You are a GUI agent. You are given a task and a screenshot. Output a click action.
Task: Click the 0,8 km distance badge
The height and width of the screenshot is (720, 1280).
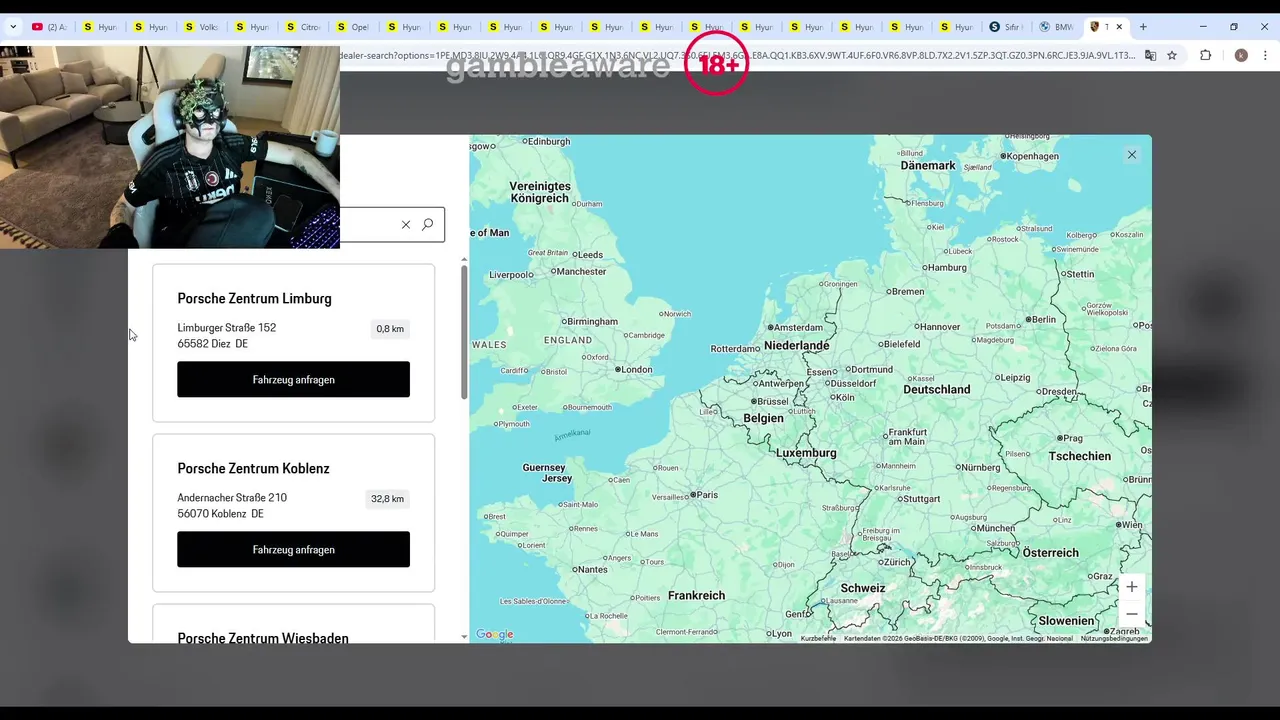tap(390, 329)
